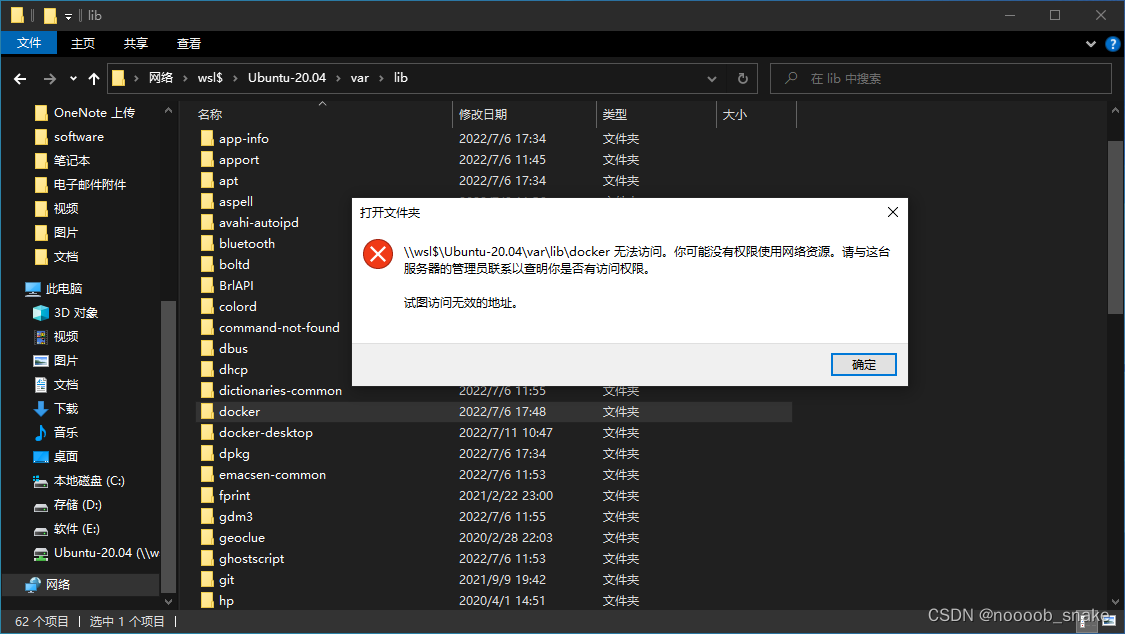This screenshot has height=634, width=1125.
Task: Close the 打开文件夹 error dialog
Action: (x=893, y=212)
